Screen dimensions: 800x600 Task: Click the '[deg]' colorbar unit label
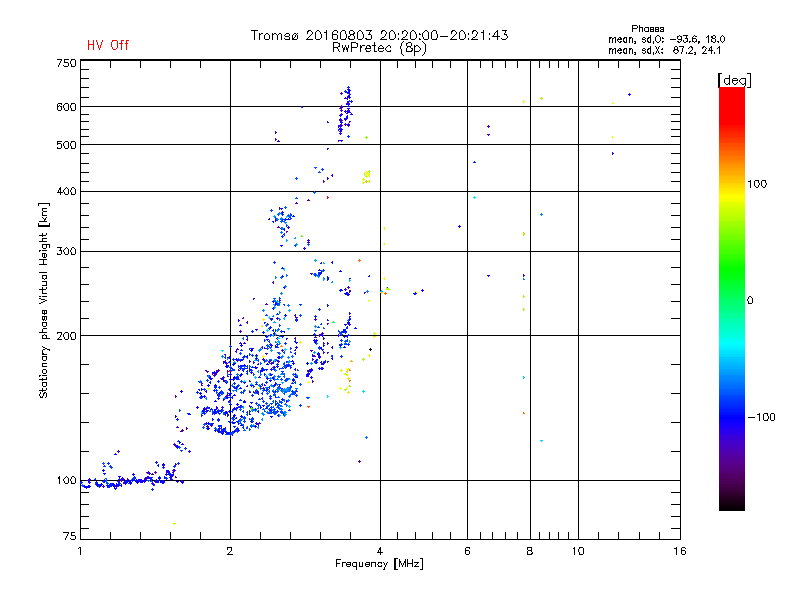734,80
